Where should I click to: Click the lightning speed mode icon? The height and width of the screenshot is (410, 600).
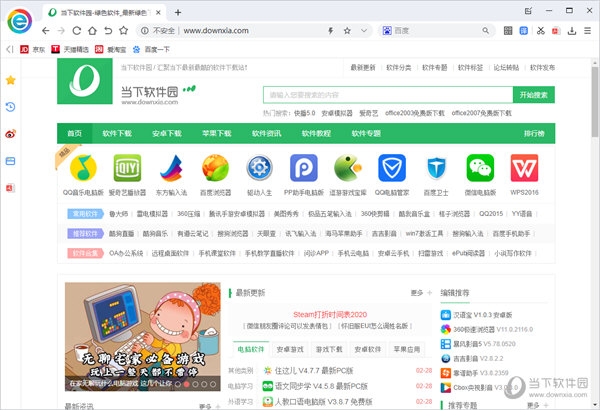pos(331,31)
